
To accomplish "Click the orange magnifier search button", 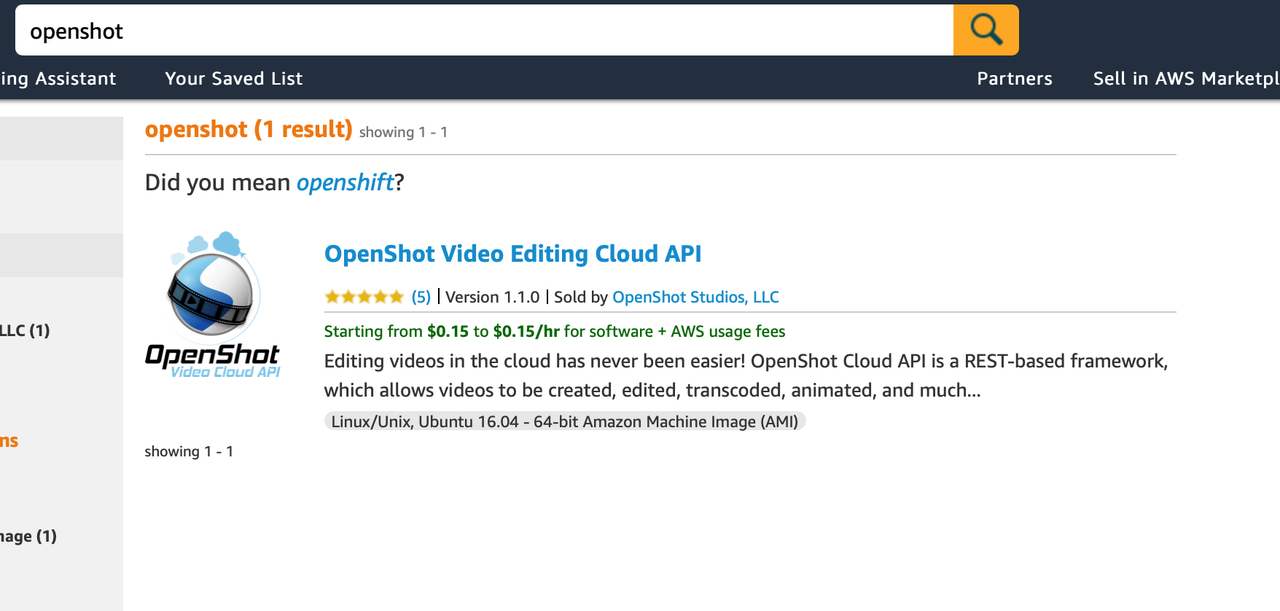I will (986, 30).
